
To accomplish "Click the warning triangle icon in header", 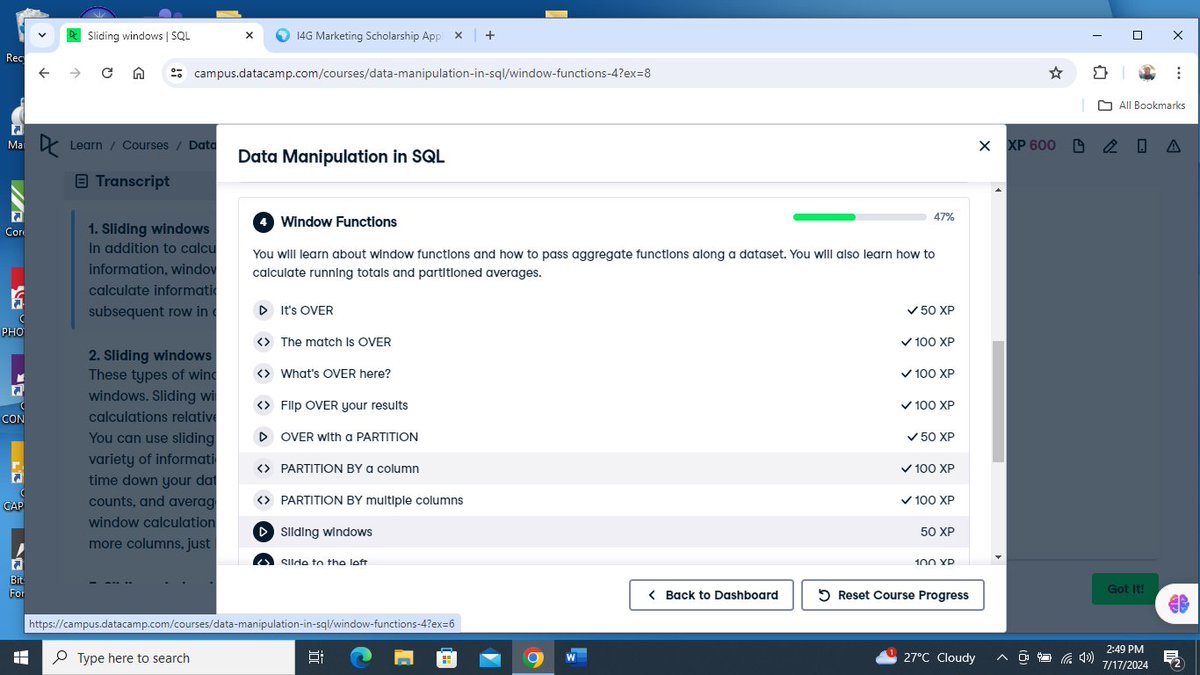I will 1174,146.
